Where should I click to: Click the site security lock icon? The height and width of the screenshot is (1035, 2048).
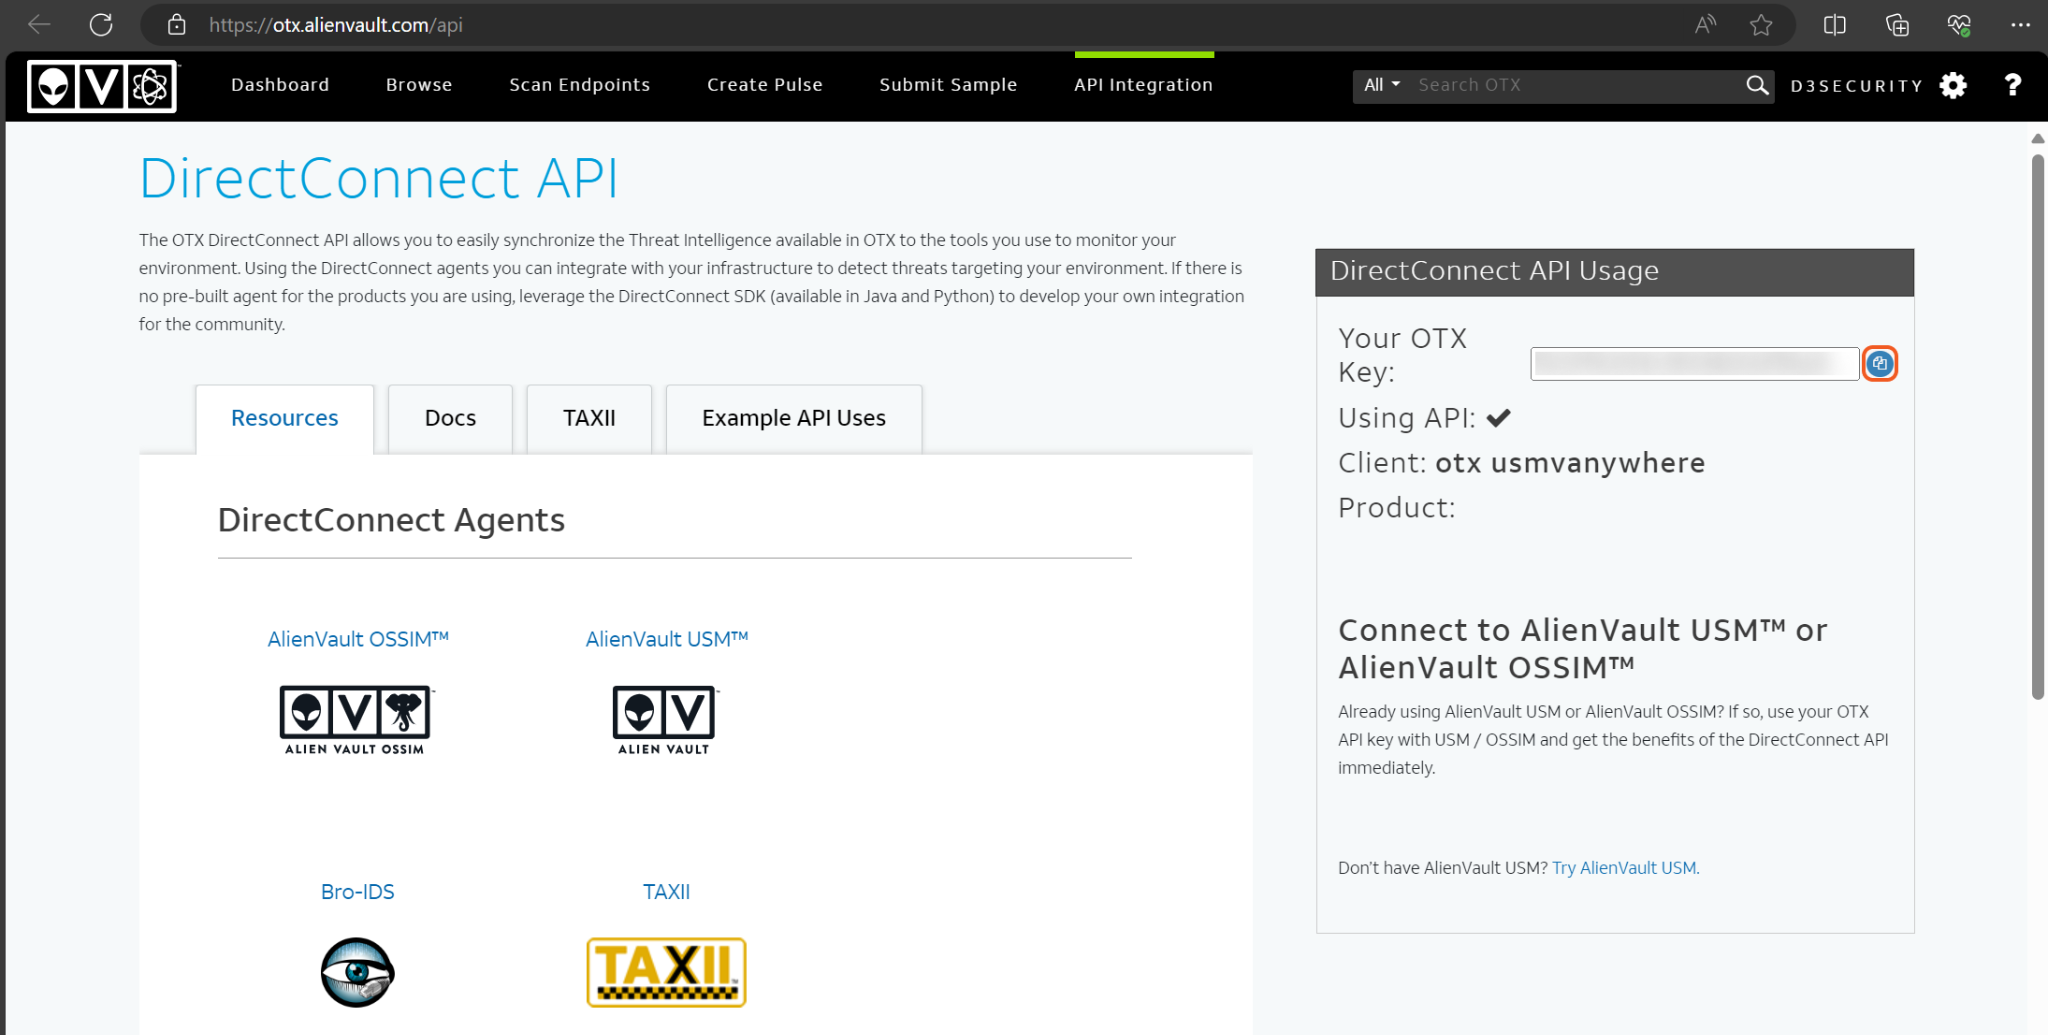(x=176, y=25)
